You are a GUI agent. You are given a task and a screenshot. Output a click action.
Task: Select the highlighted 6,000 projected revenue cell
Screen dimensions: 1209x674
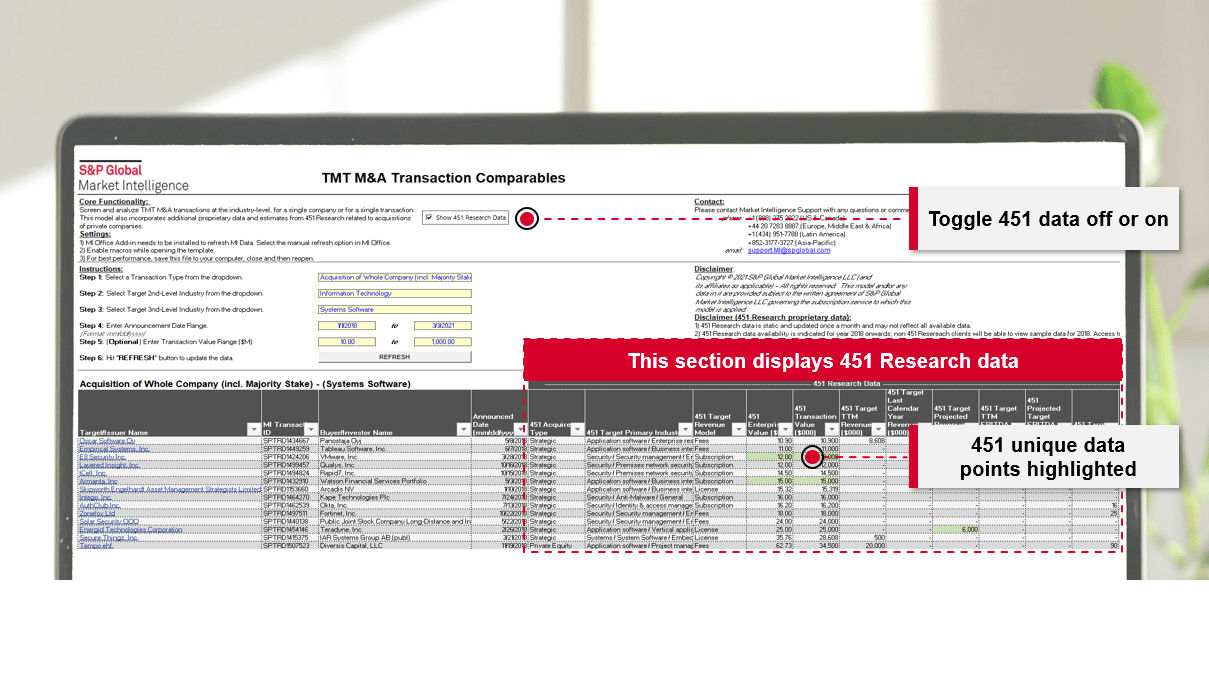[x=955, y=529]
